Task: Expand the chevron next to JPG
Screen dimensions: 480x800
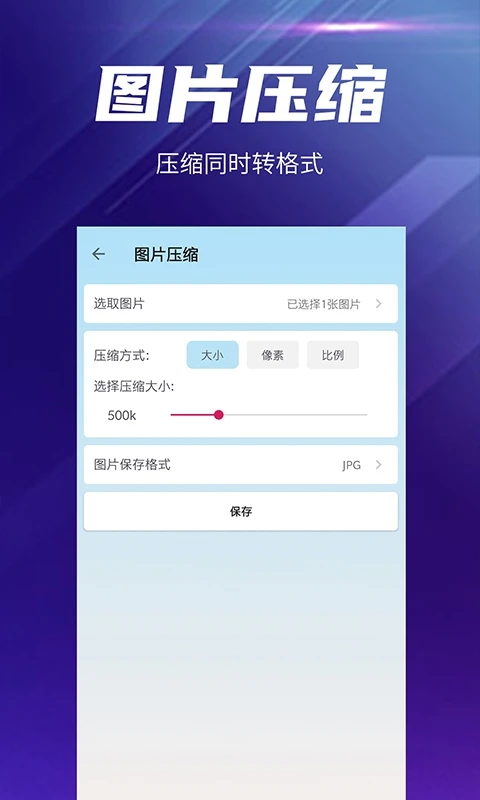Action: coord(378,465)
